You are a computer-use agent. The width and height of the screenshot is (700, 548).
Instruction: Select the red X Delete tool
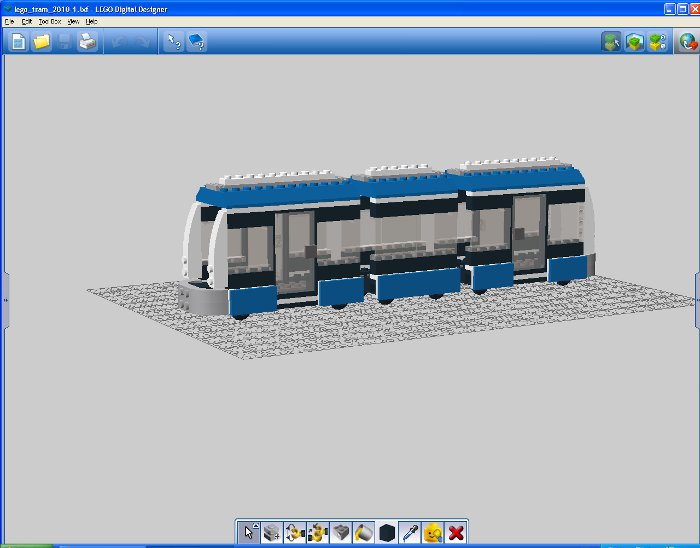[456, 532]
